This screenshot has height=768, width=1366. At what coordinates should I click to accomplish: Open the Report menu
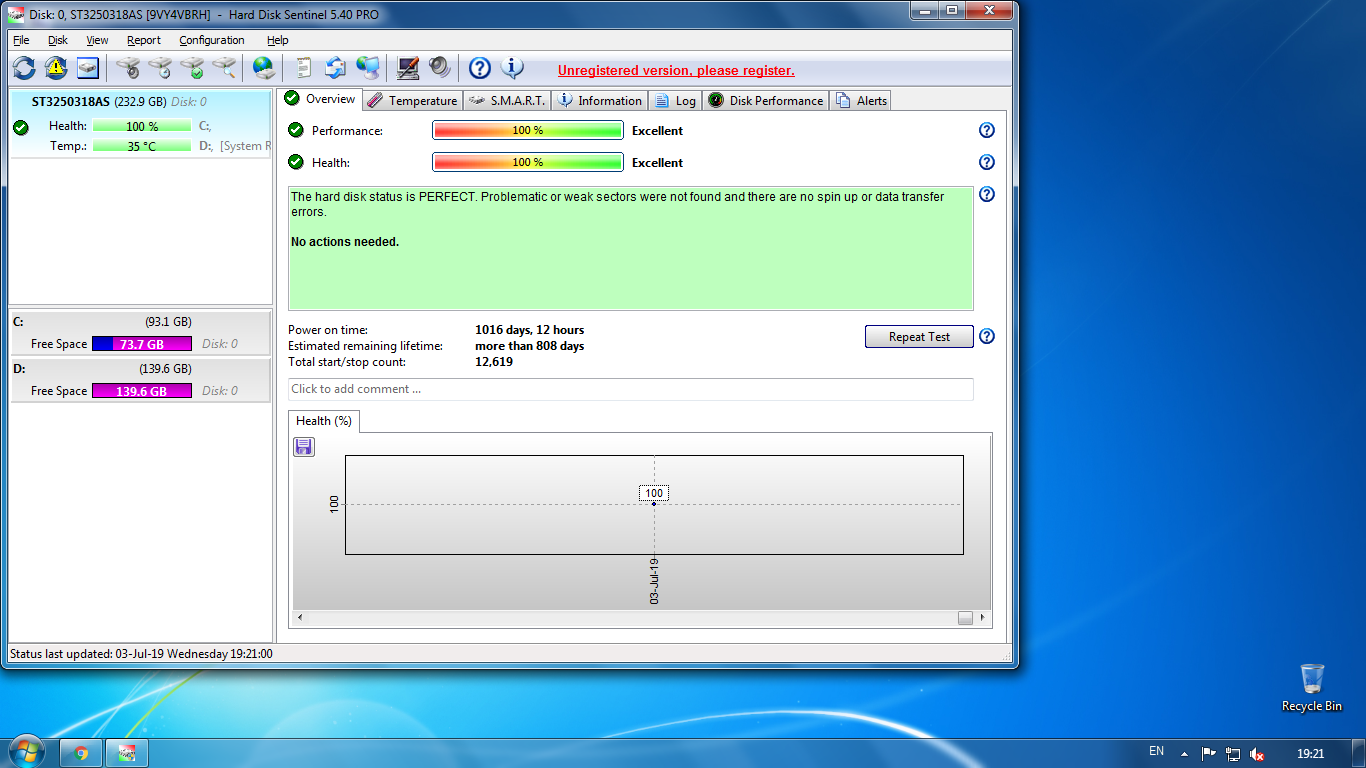click(x=144, y=40)
